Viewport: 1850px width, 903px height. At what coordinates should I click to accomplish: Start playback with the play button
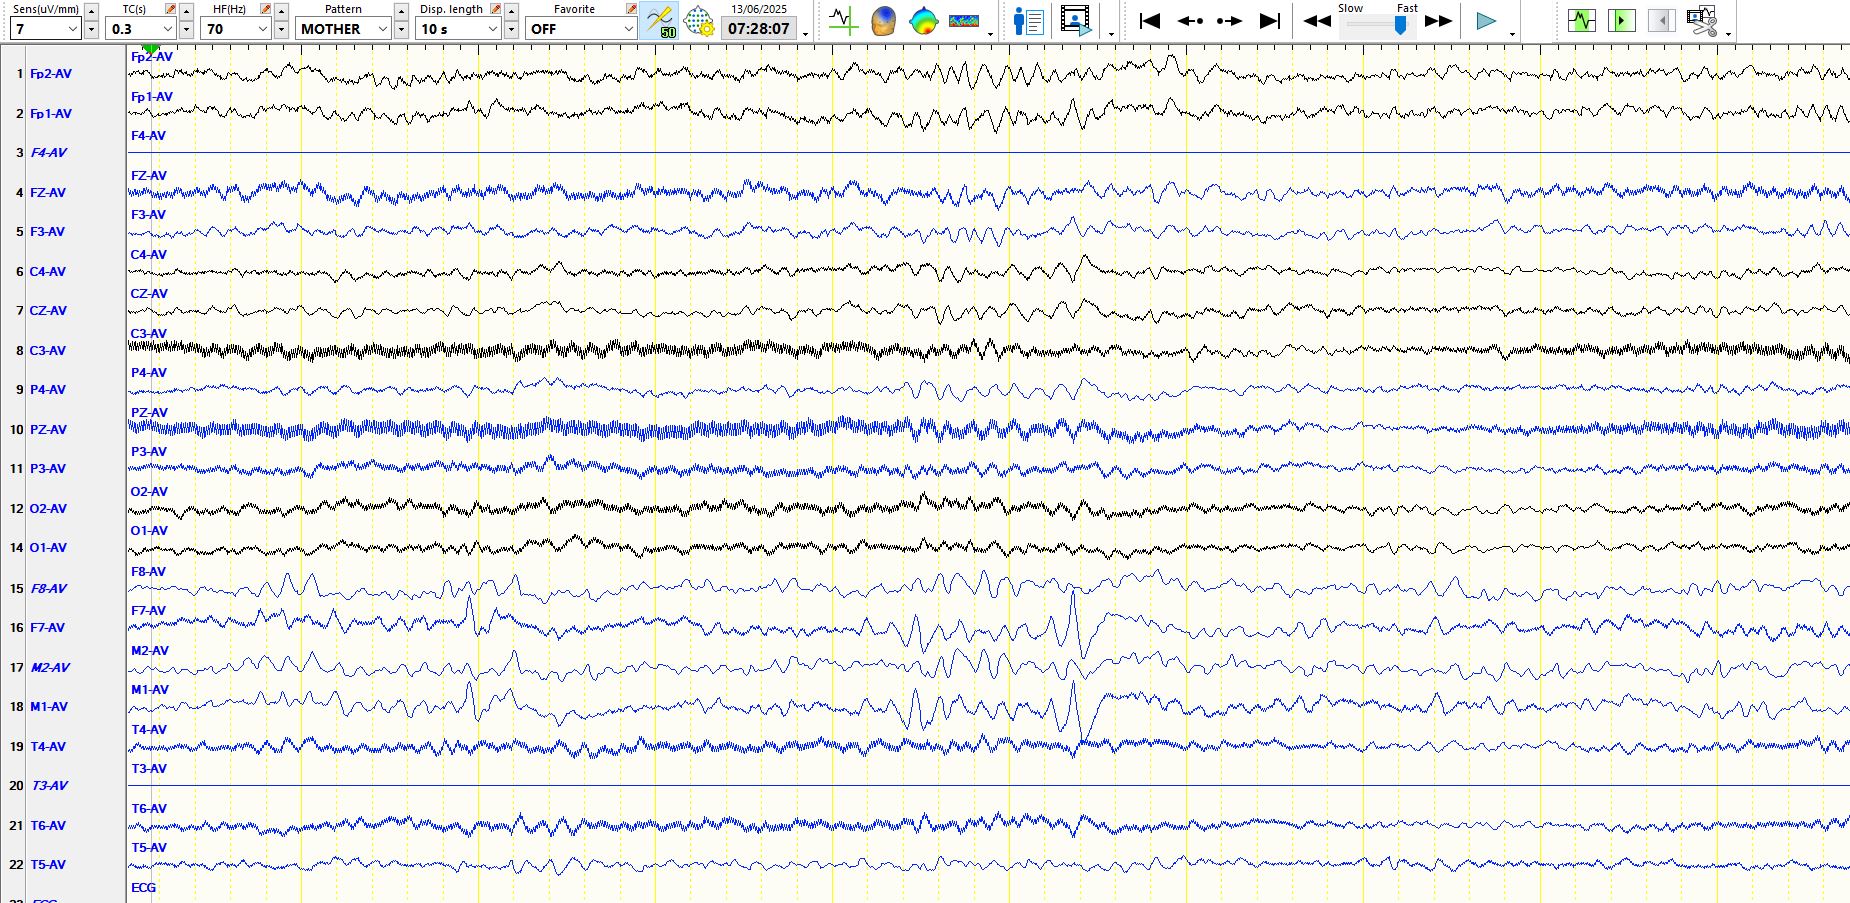coord(1486,20)
